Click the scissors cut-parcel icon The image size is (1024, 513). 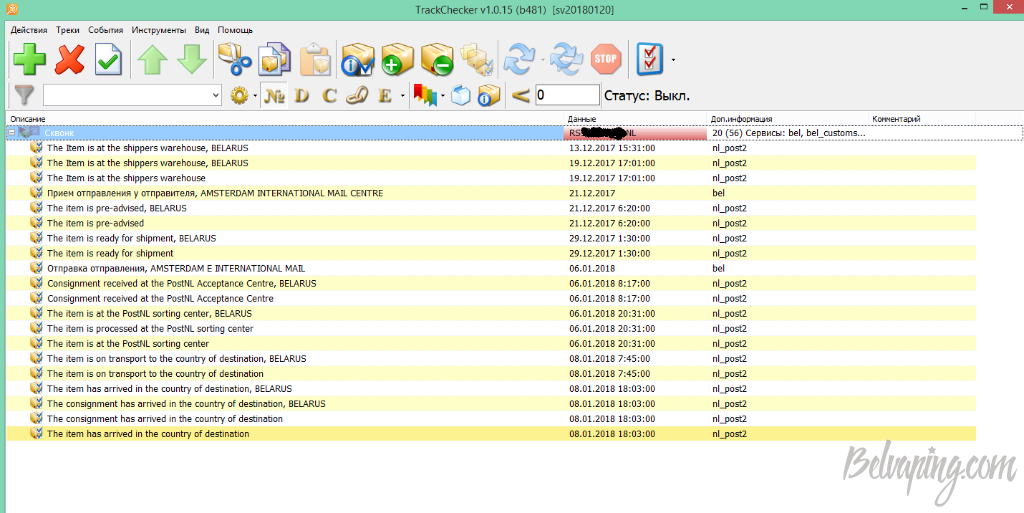234,59
